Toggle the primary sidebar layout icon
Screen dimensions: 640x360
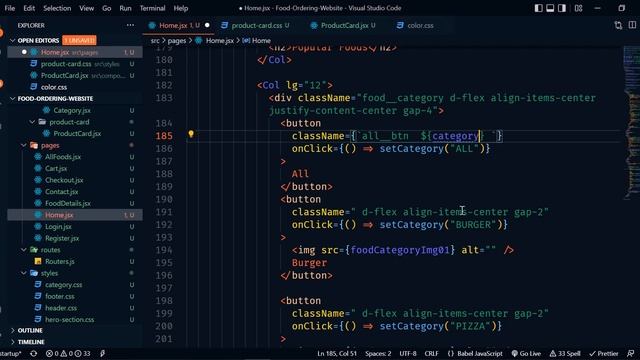[538, 8]
